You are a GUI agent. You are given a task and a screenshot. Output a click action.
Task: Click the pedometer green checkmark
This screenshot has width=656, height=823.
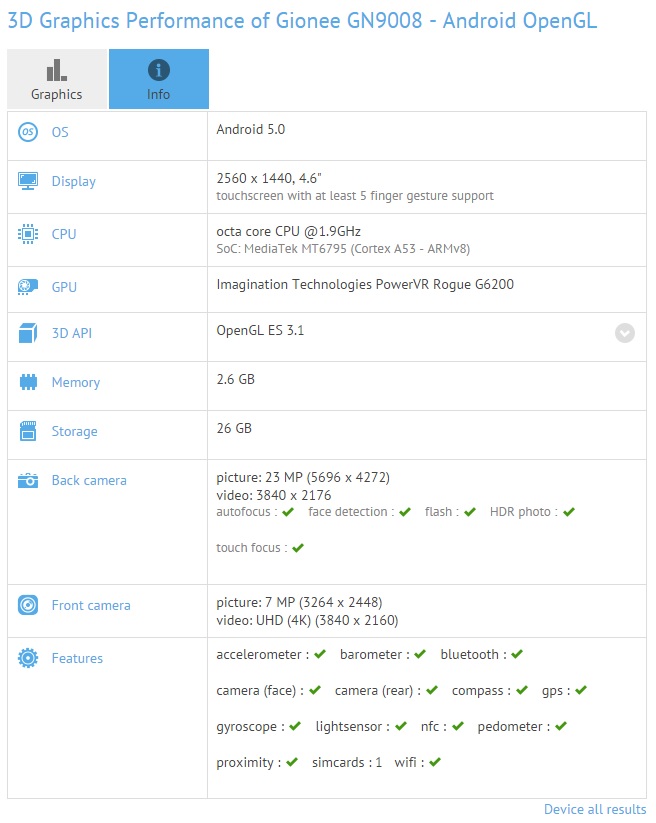[x=561, y=726]
